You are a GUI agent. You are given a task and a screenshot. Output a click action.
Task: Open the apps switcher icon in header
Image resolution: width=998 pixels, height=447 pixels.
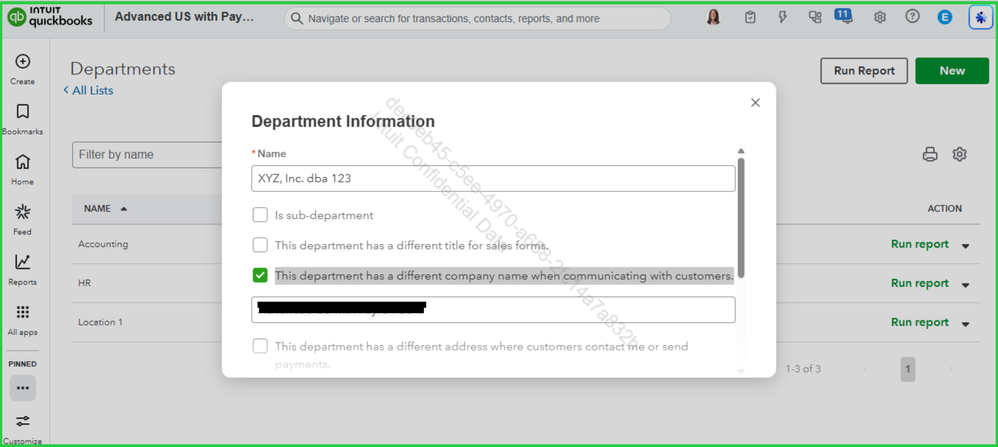[815, 18]
